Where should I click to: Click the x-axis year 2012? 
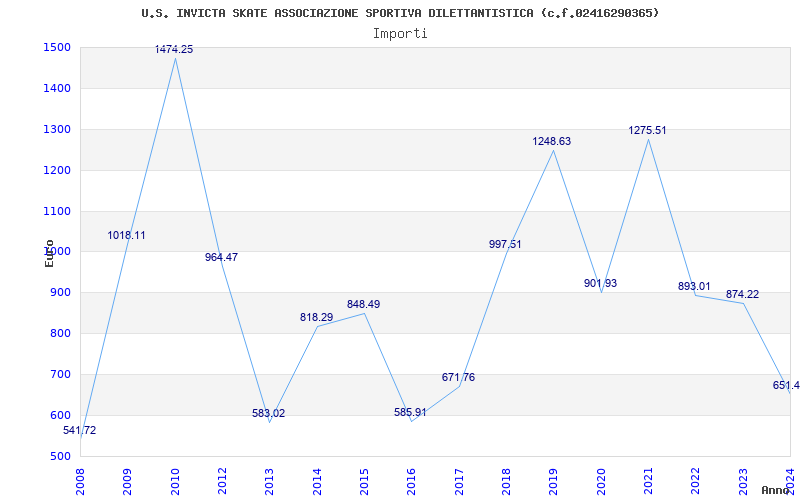(222, 481)
